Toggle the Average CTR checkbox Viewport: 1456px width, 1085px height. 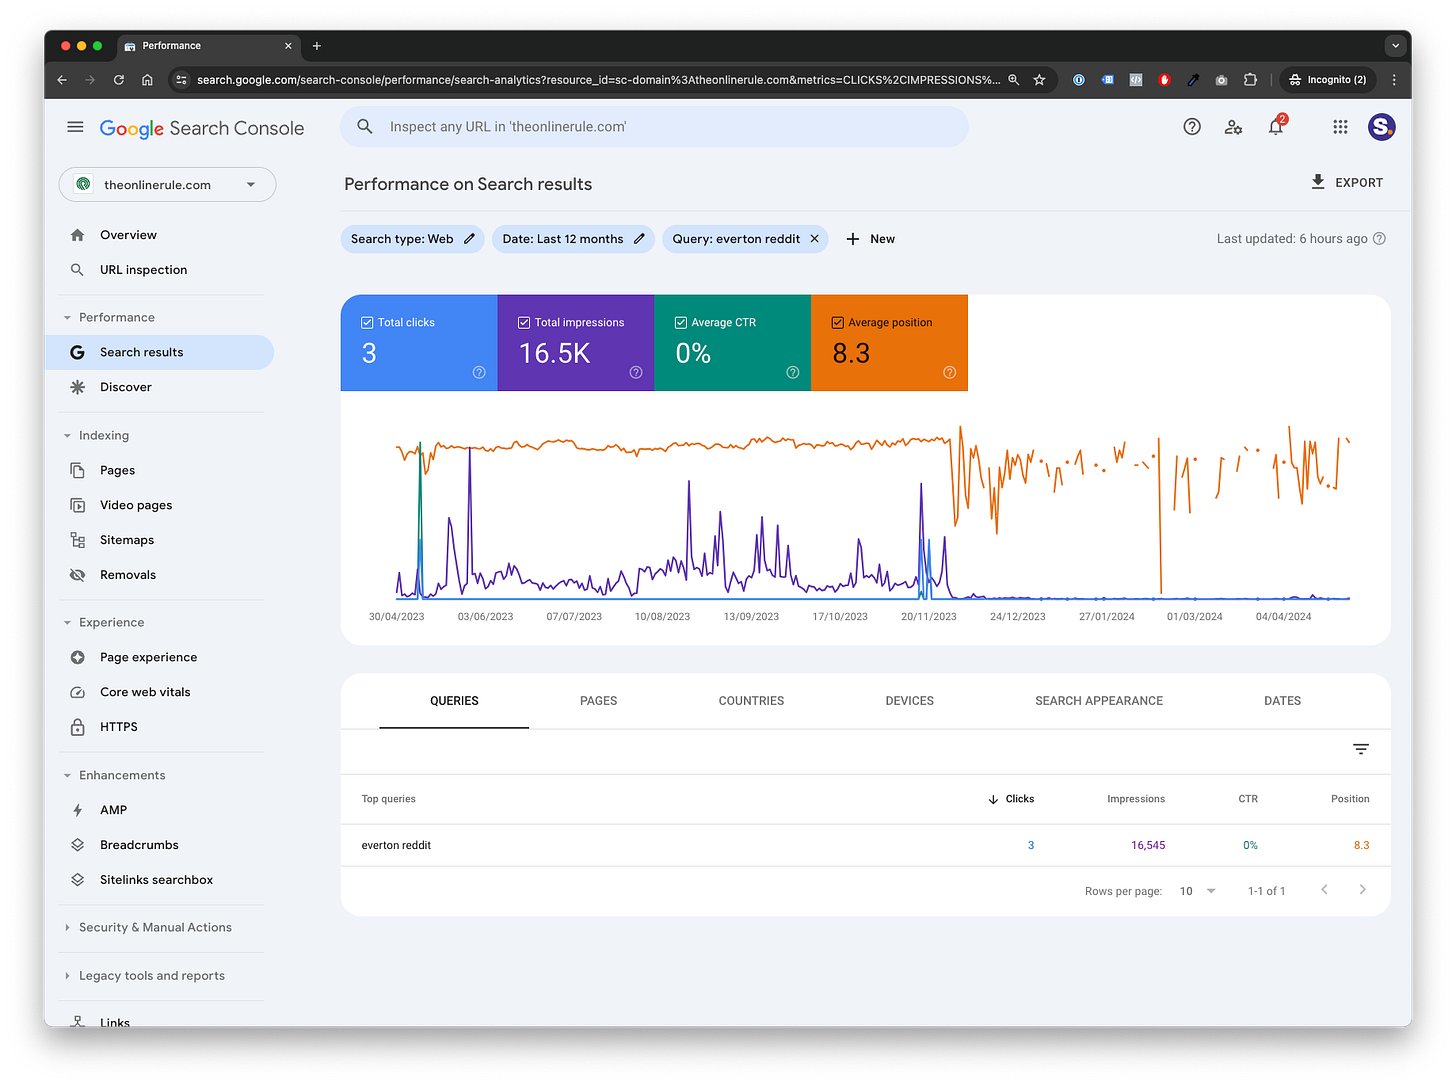pos(681,323)
